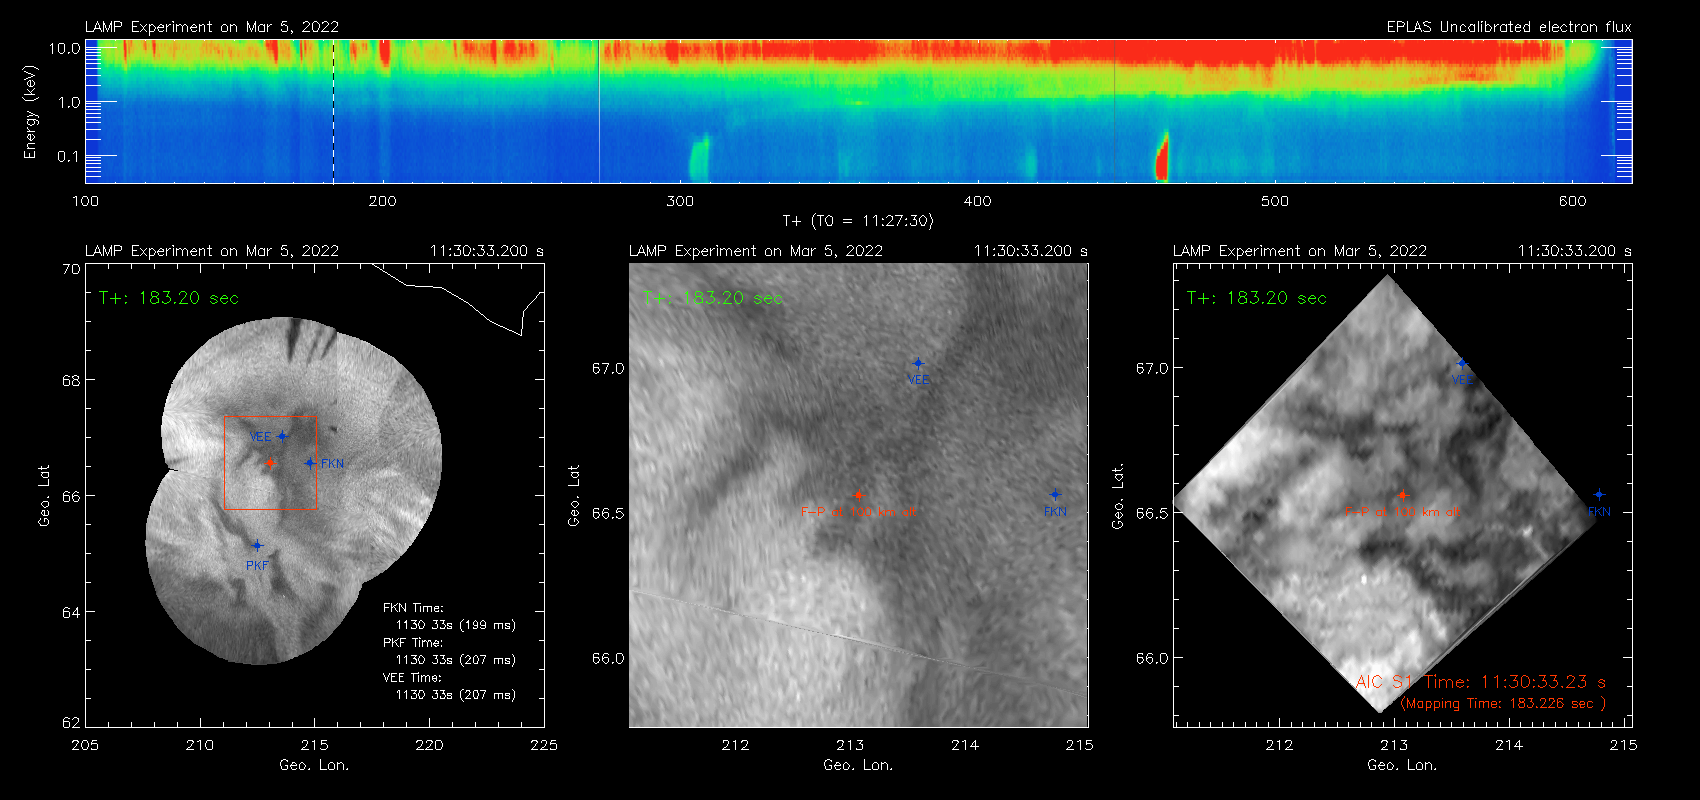This screenshot has width=1700, height=800.
Task: Click the red 'F-P at 100 km alt' label in right panel
Action: click(1402, 512)
